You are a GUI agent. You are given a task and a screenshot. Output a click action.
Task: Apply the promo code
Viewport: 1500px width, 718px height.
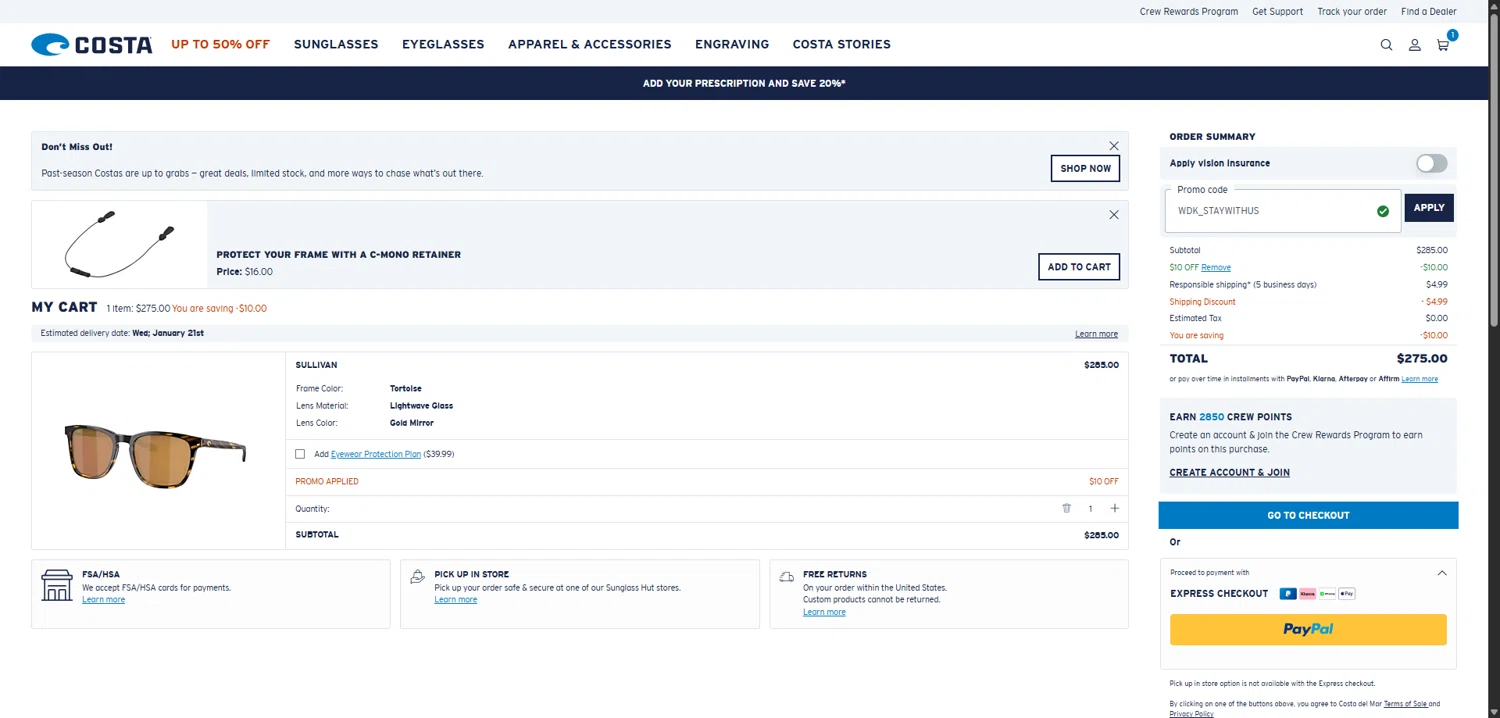1429,208
